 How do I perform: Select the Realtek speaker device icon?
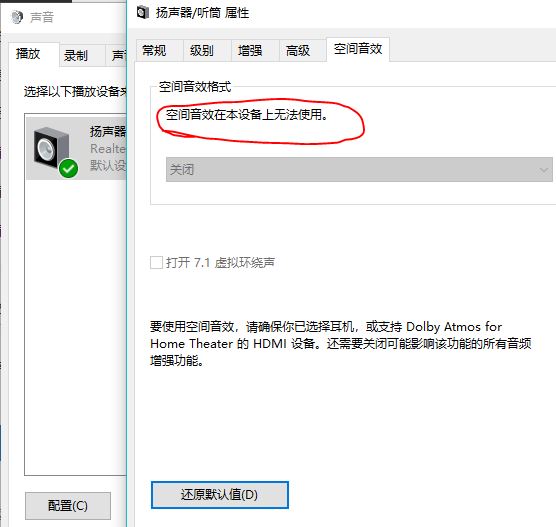point(51,148)
